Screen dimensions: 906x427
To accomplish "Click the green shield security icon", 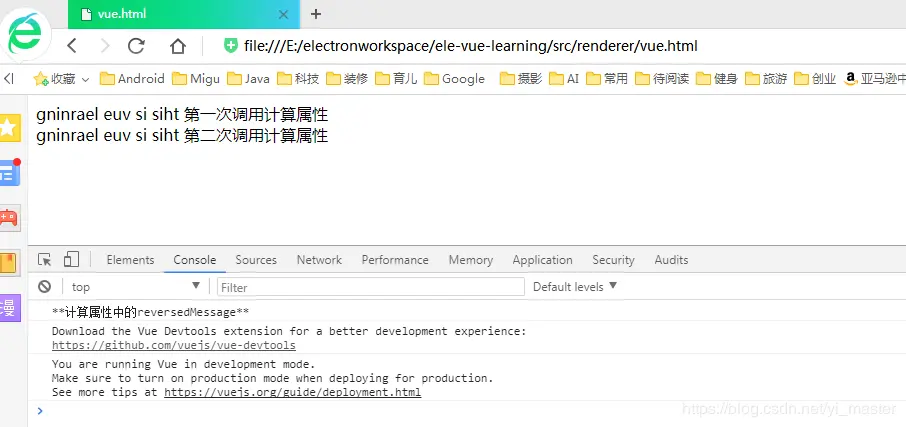I will [231, 46].
